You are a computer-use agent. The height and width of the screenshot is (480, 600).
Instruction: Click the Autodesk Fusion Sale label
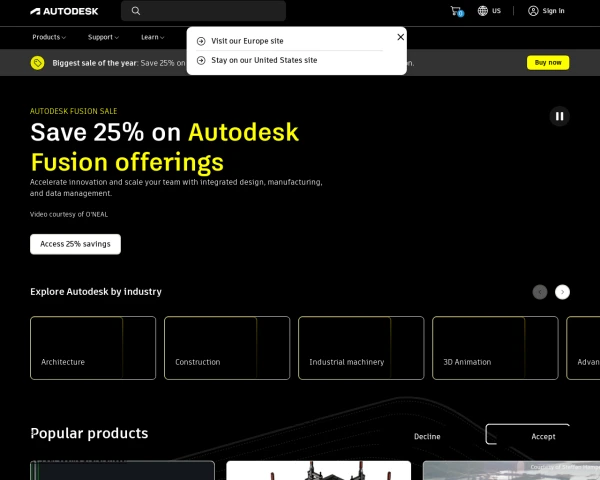[x=73, y=111]
